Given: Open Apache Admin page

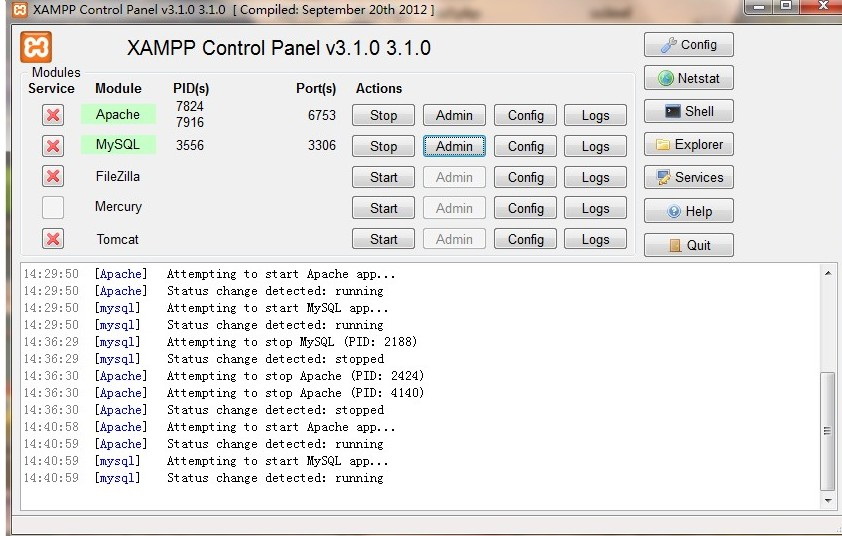Looking at the screenshot, I should pos(454,115).
